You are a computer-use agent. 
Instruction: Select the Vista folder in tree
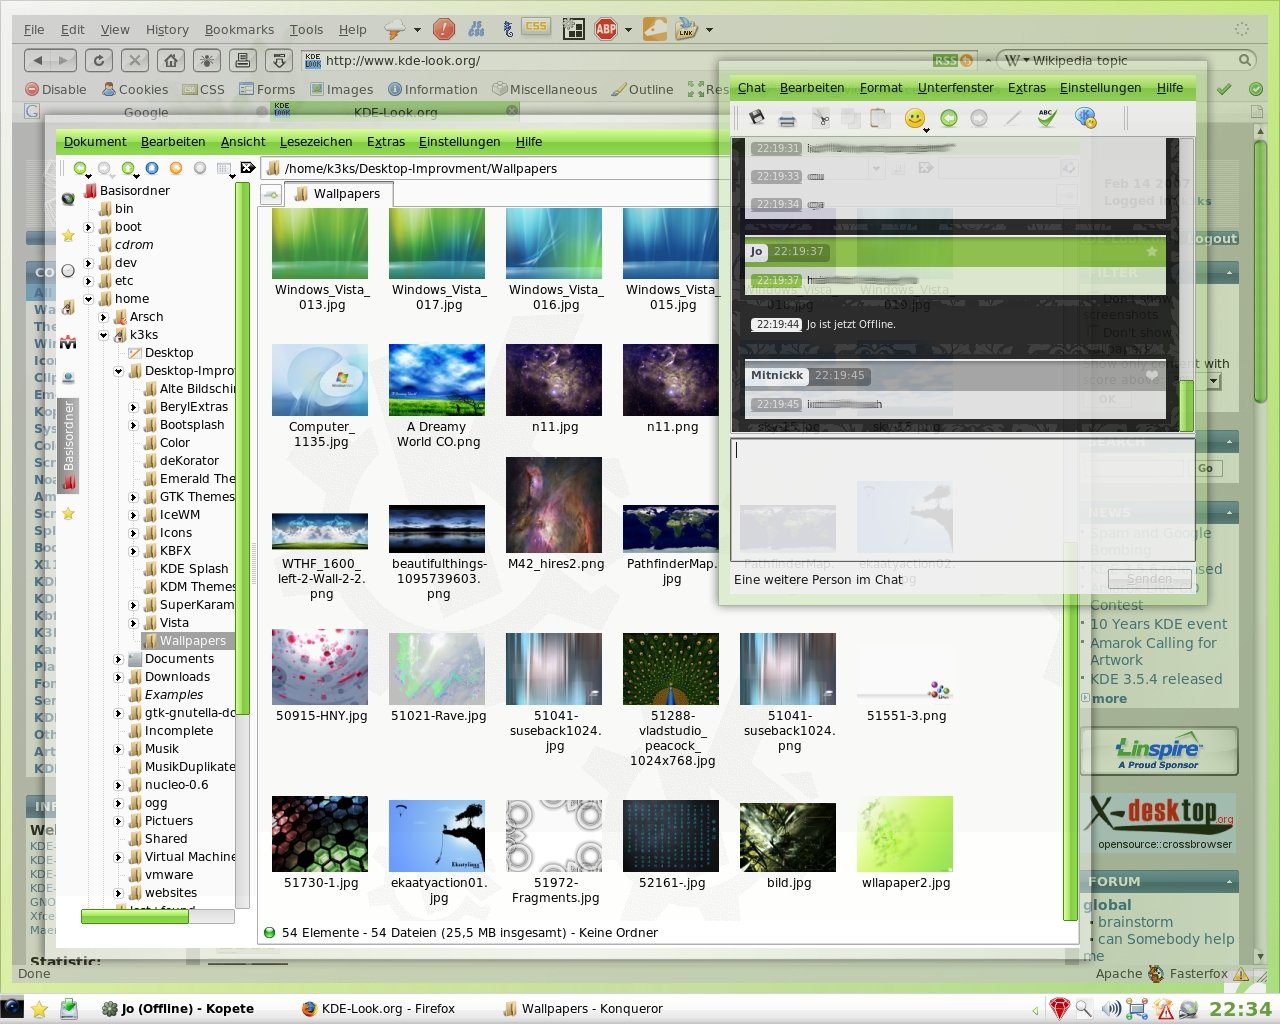coord(174,623)
